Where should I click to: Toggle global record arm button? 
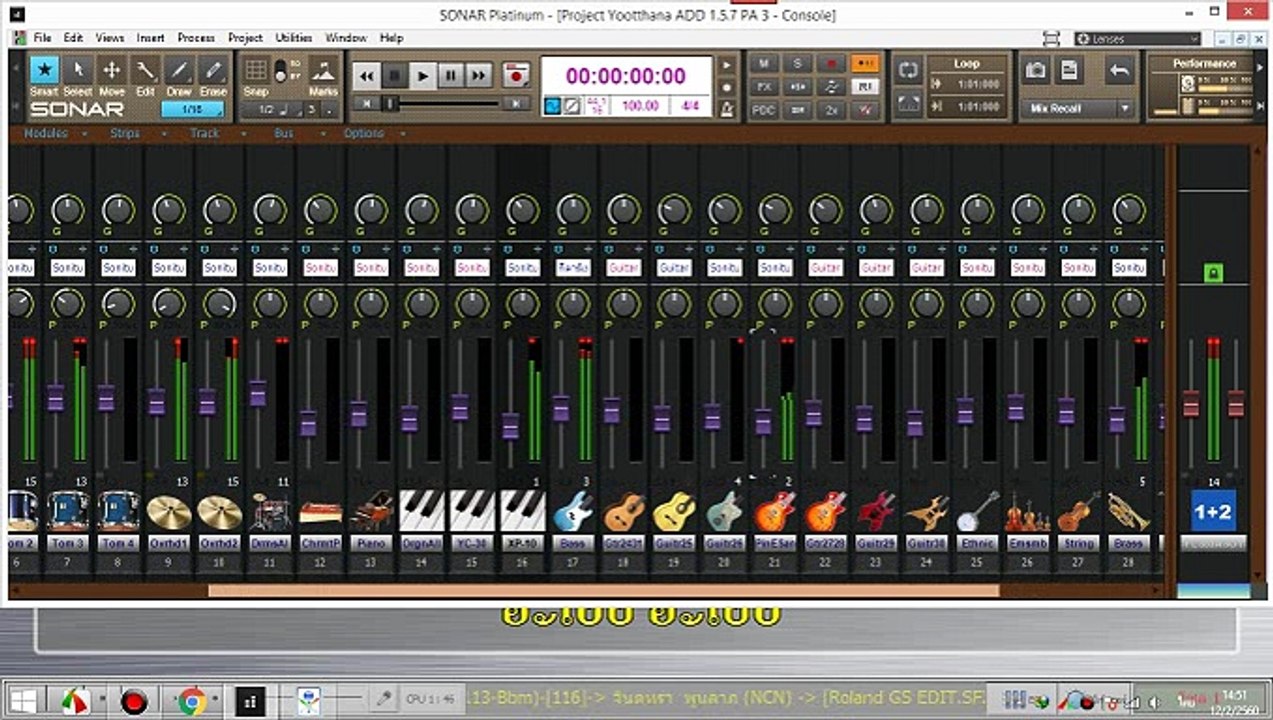831,63
